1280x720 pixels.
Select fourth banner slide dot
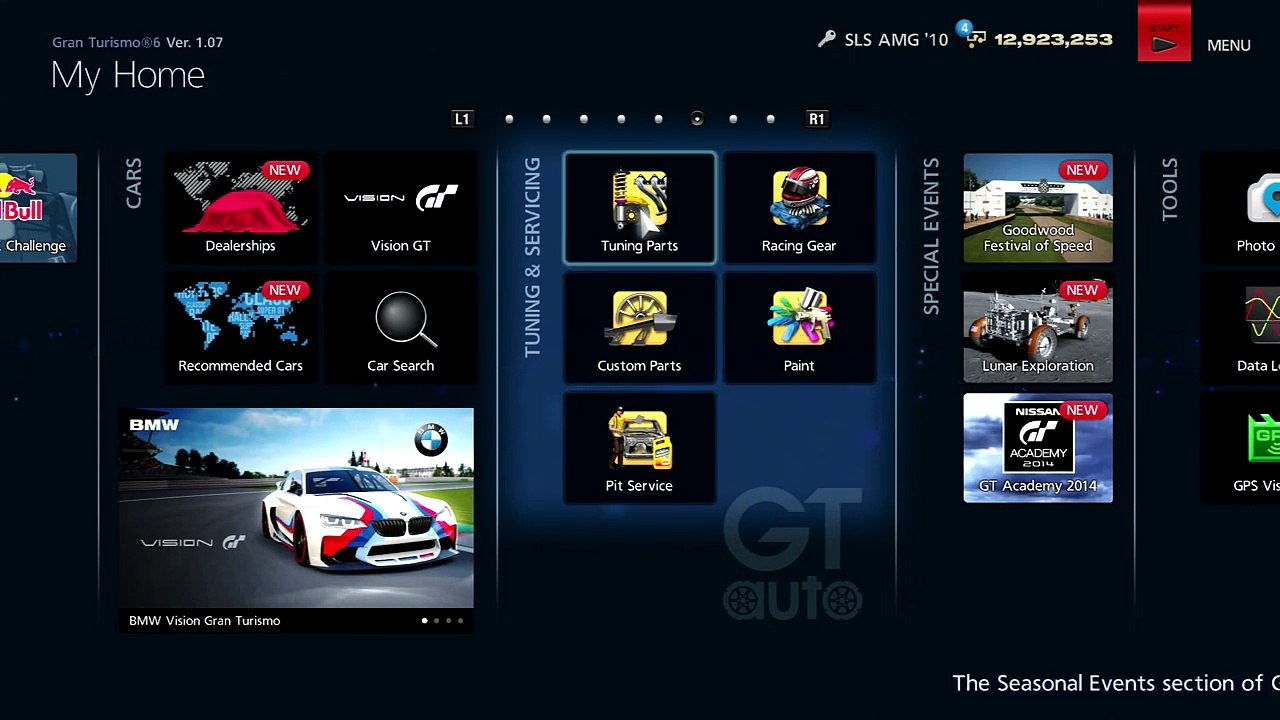(460, 621)
